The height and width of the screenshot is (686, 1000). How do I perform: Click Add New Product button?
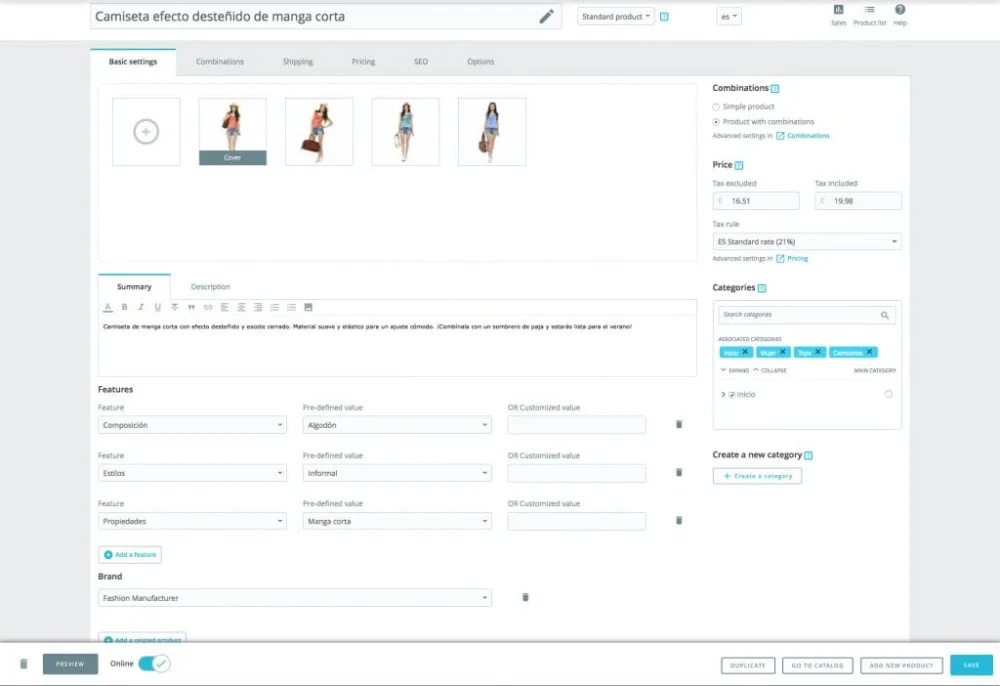point(901,666)
